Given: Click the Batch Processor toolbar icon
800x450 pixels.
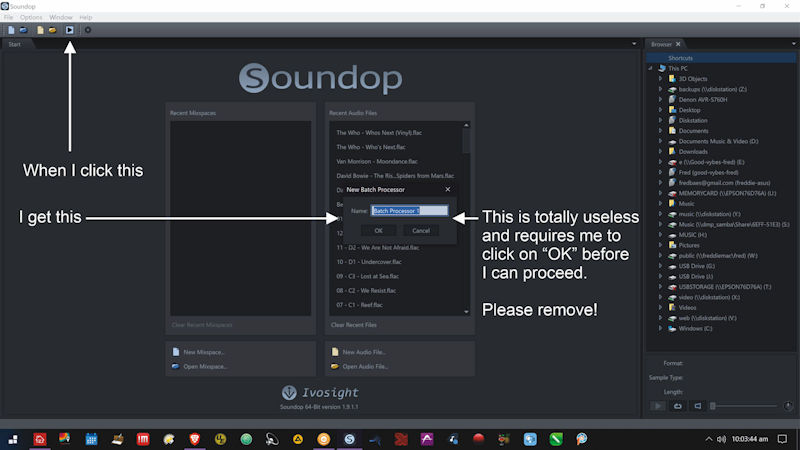Looking at the screenshot, I should tap(69, 30).
